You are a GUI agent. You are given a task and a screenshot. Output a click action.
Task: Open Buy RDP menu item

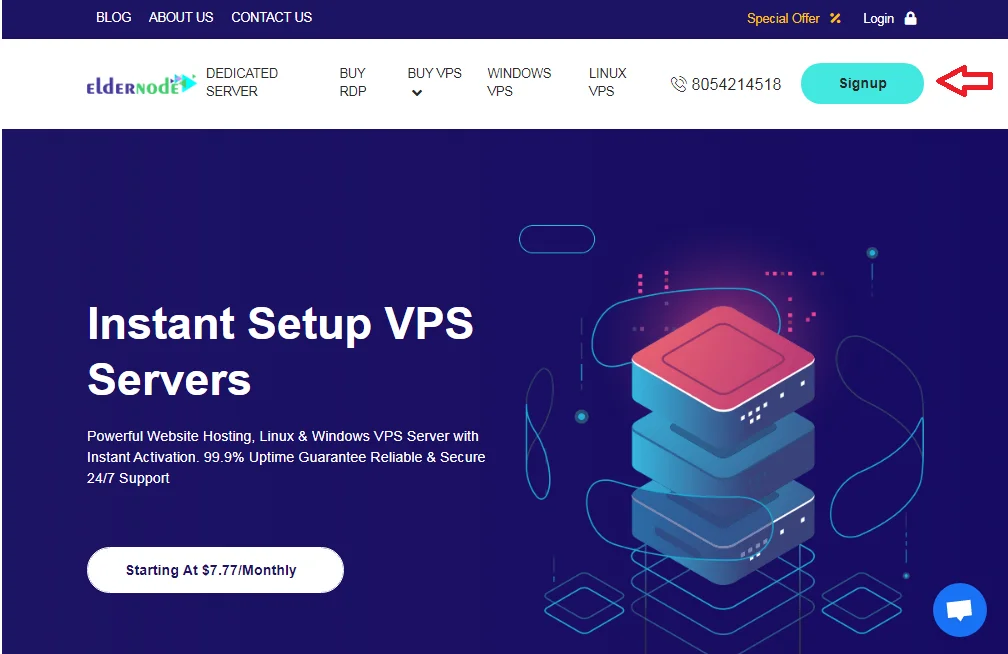(x=353, y=82)
